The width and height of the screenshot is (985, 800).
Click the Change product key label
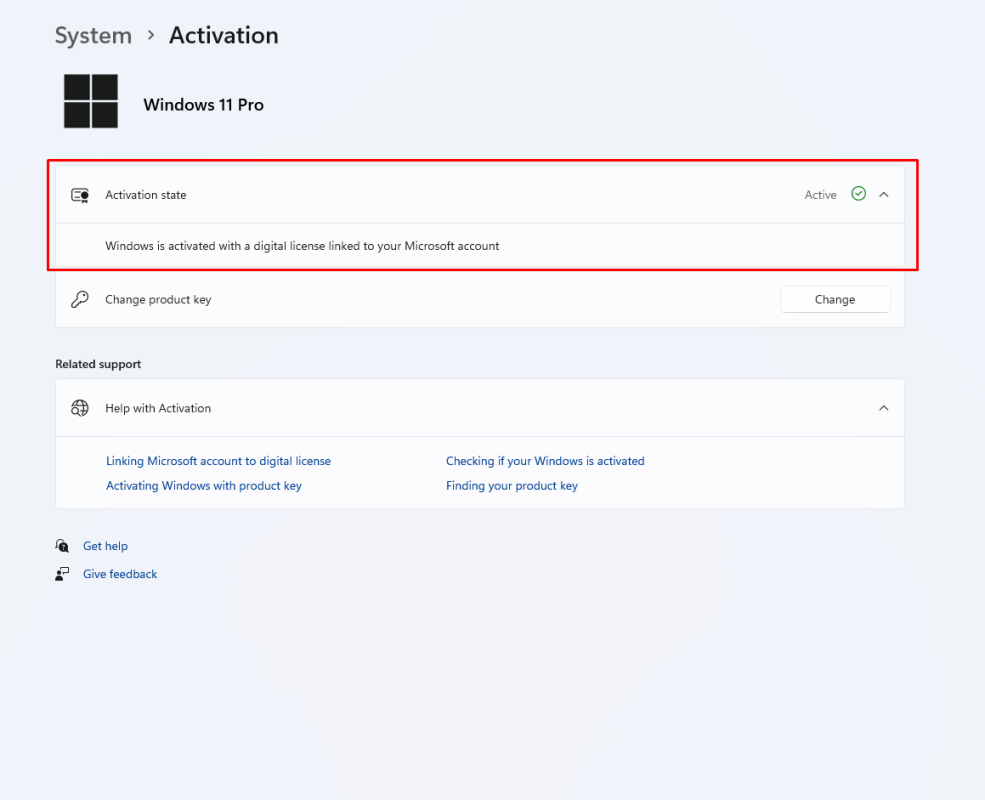tap(158, 300)
